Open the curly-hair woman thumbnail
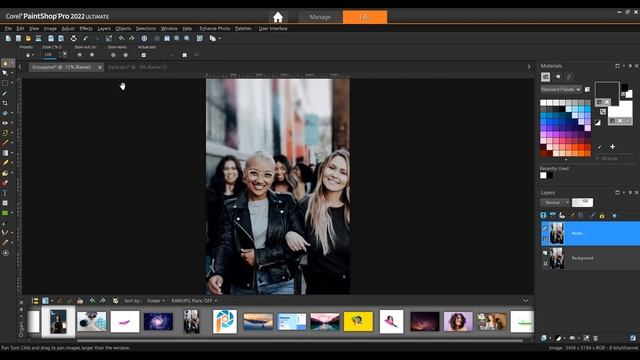Viewport: 640px width, 360px height. pos(458,322)
